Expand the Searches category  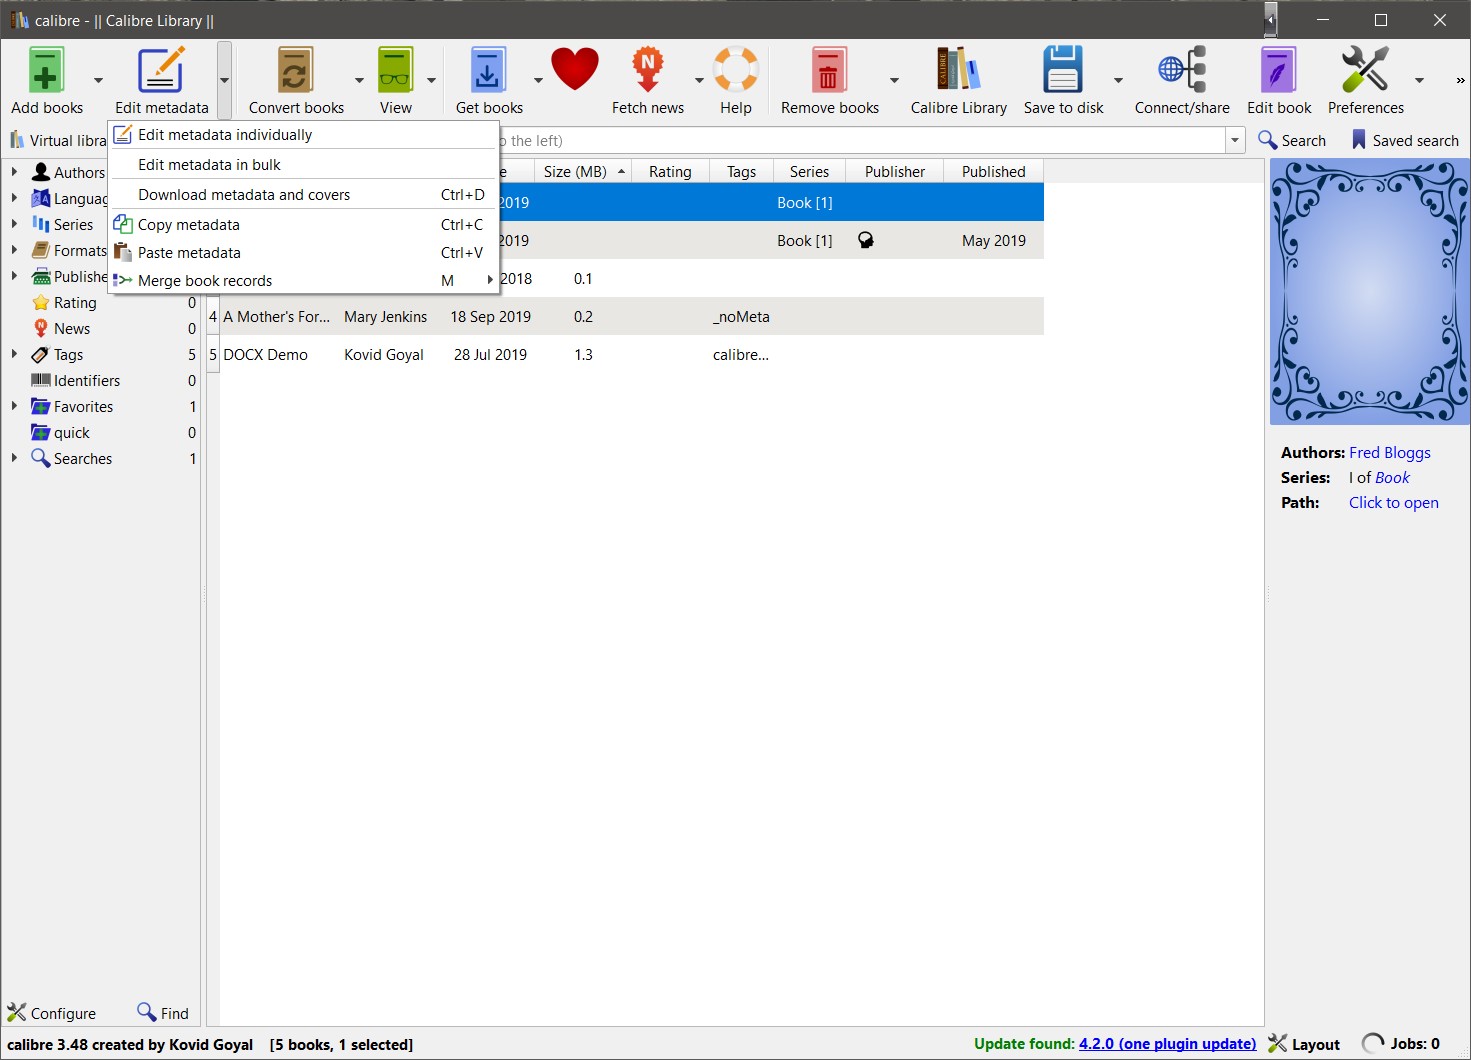pyautogui.click(x=14, y=458)
